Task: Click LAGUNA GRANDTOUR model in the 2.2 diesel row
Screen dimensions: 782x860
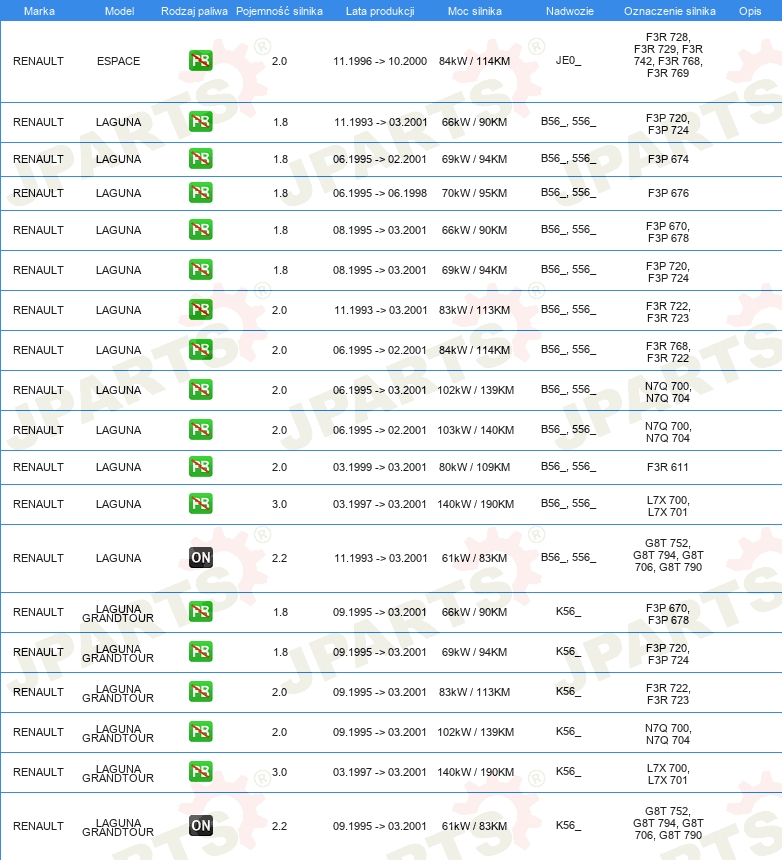Action: (118, 827)
